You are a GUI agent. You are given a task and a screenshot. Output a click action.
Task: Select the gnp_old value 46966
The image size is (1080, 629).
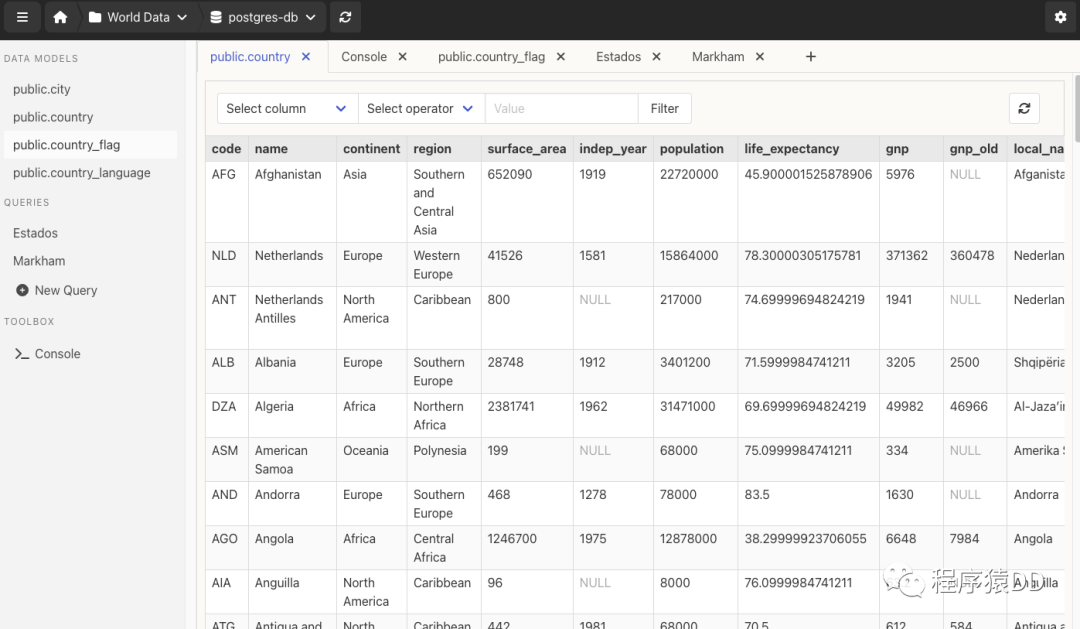968,406
